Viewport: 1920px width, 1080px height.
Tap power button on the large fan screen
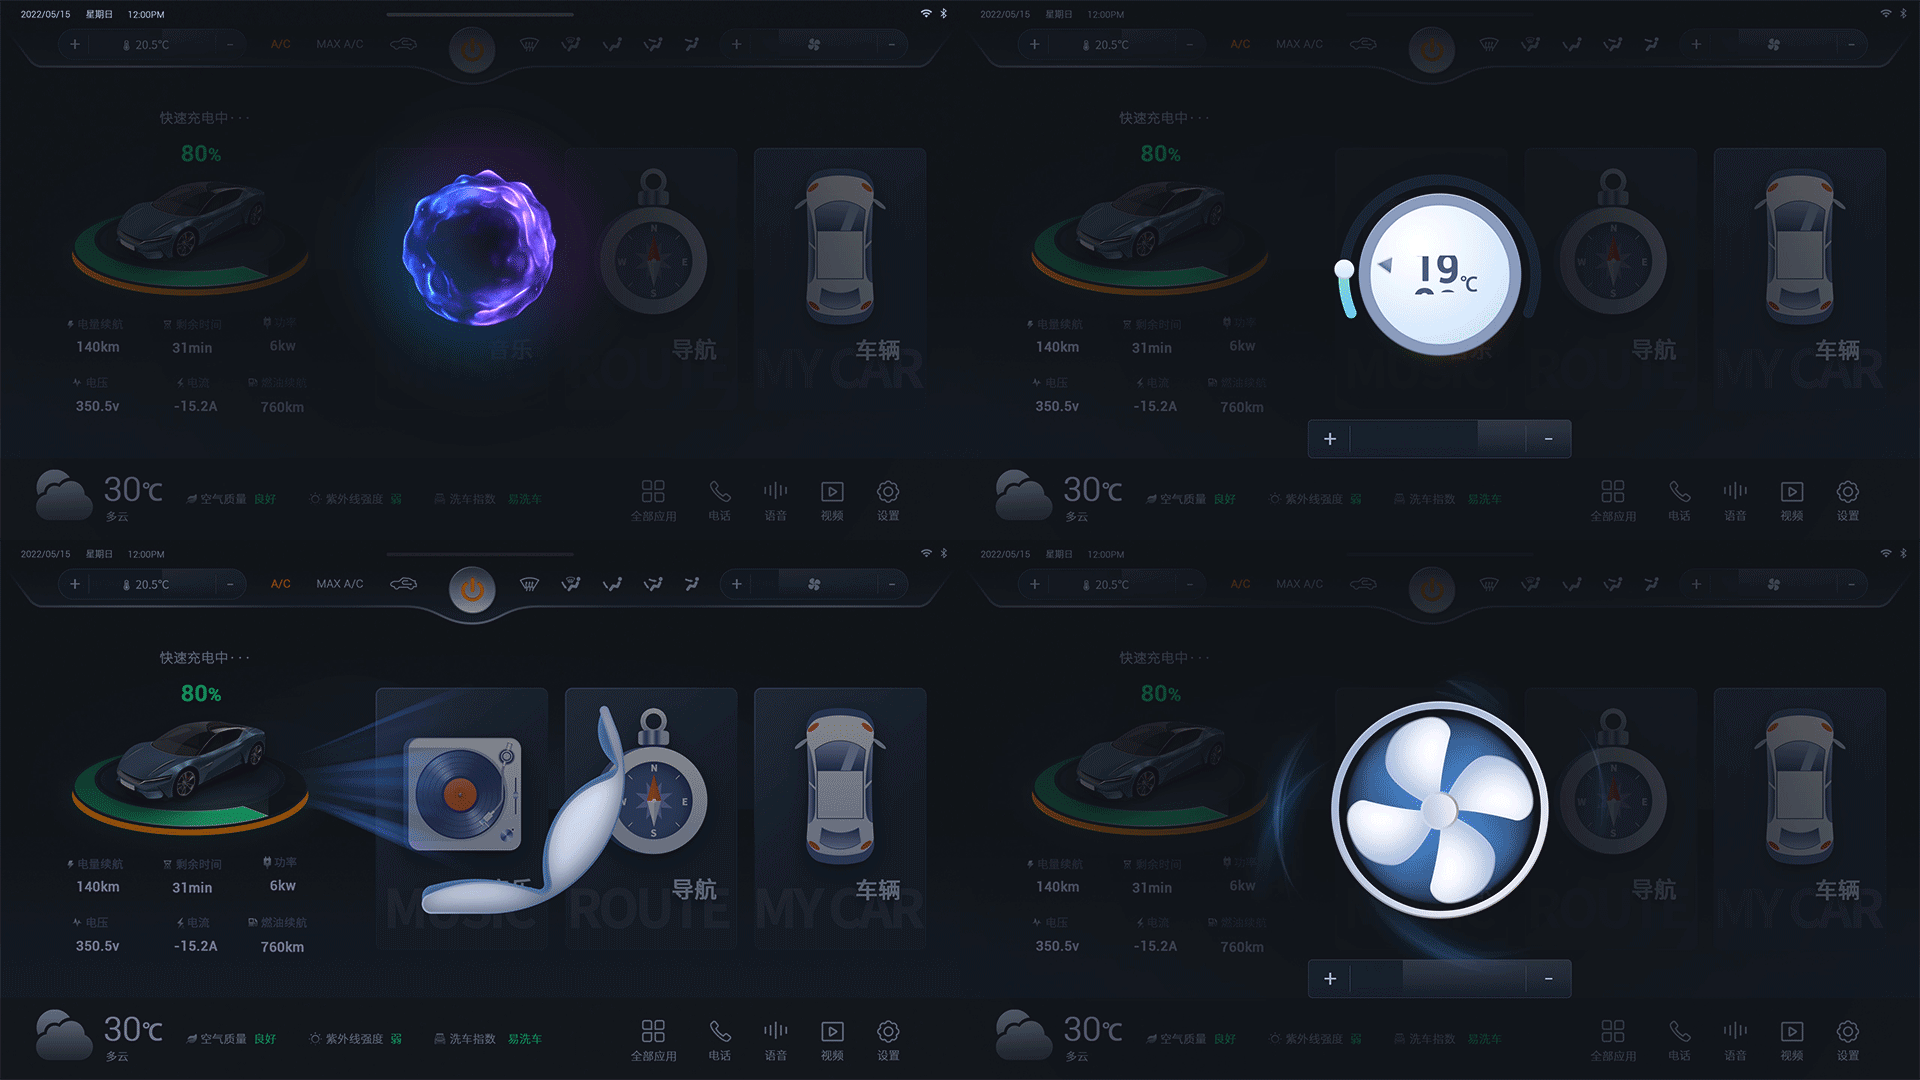[x=1432, y=590]
